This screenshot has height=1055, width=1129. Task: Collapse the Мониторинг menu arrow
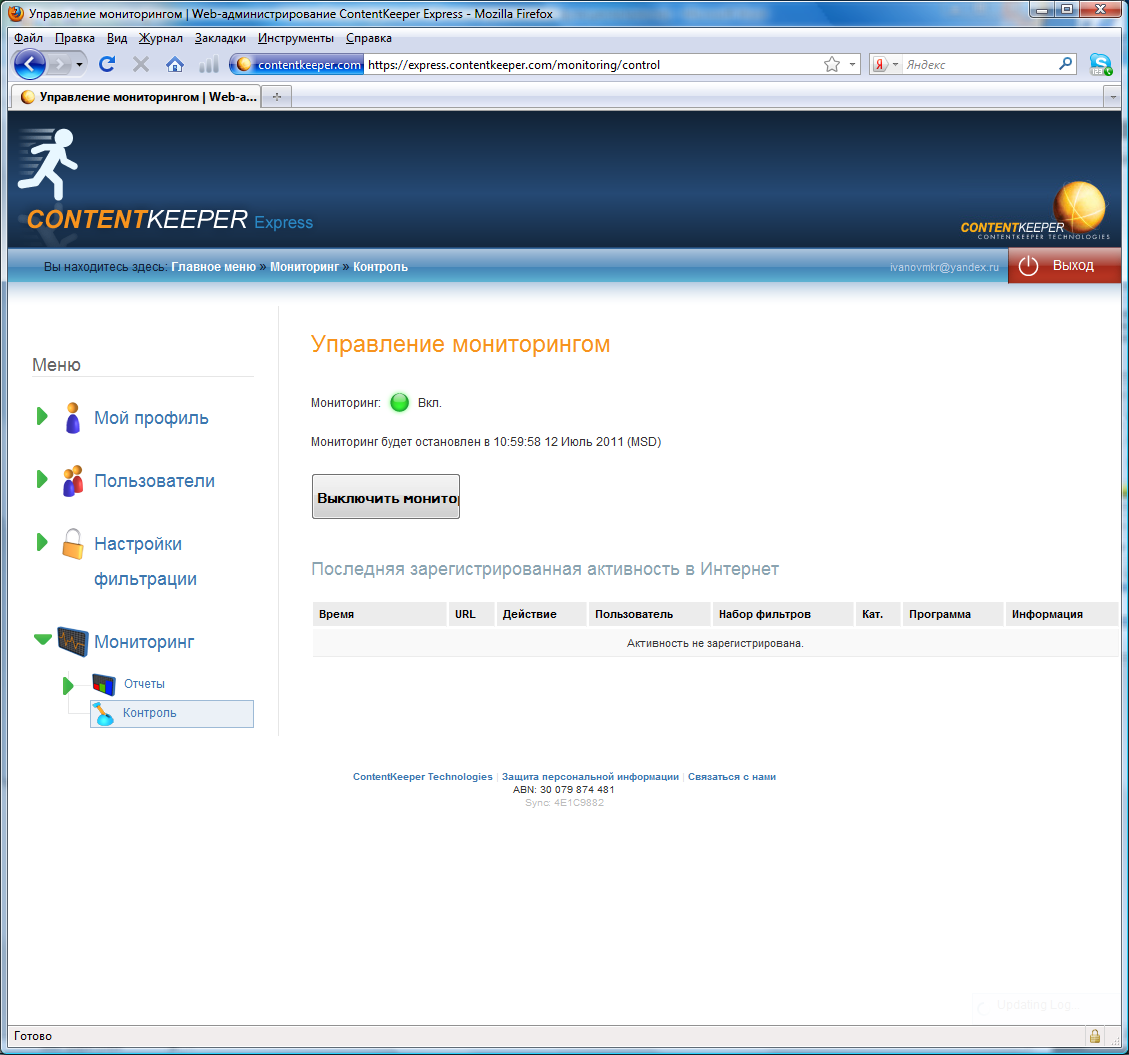(42, 639)
